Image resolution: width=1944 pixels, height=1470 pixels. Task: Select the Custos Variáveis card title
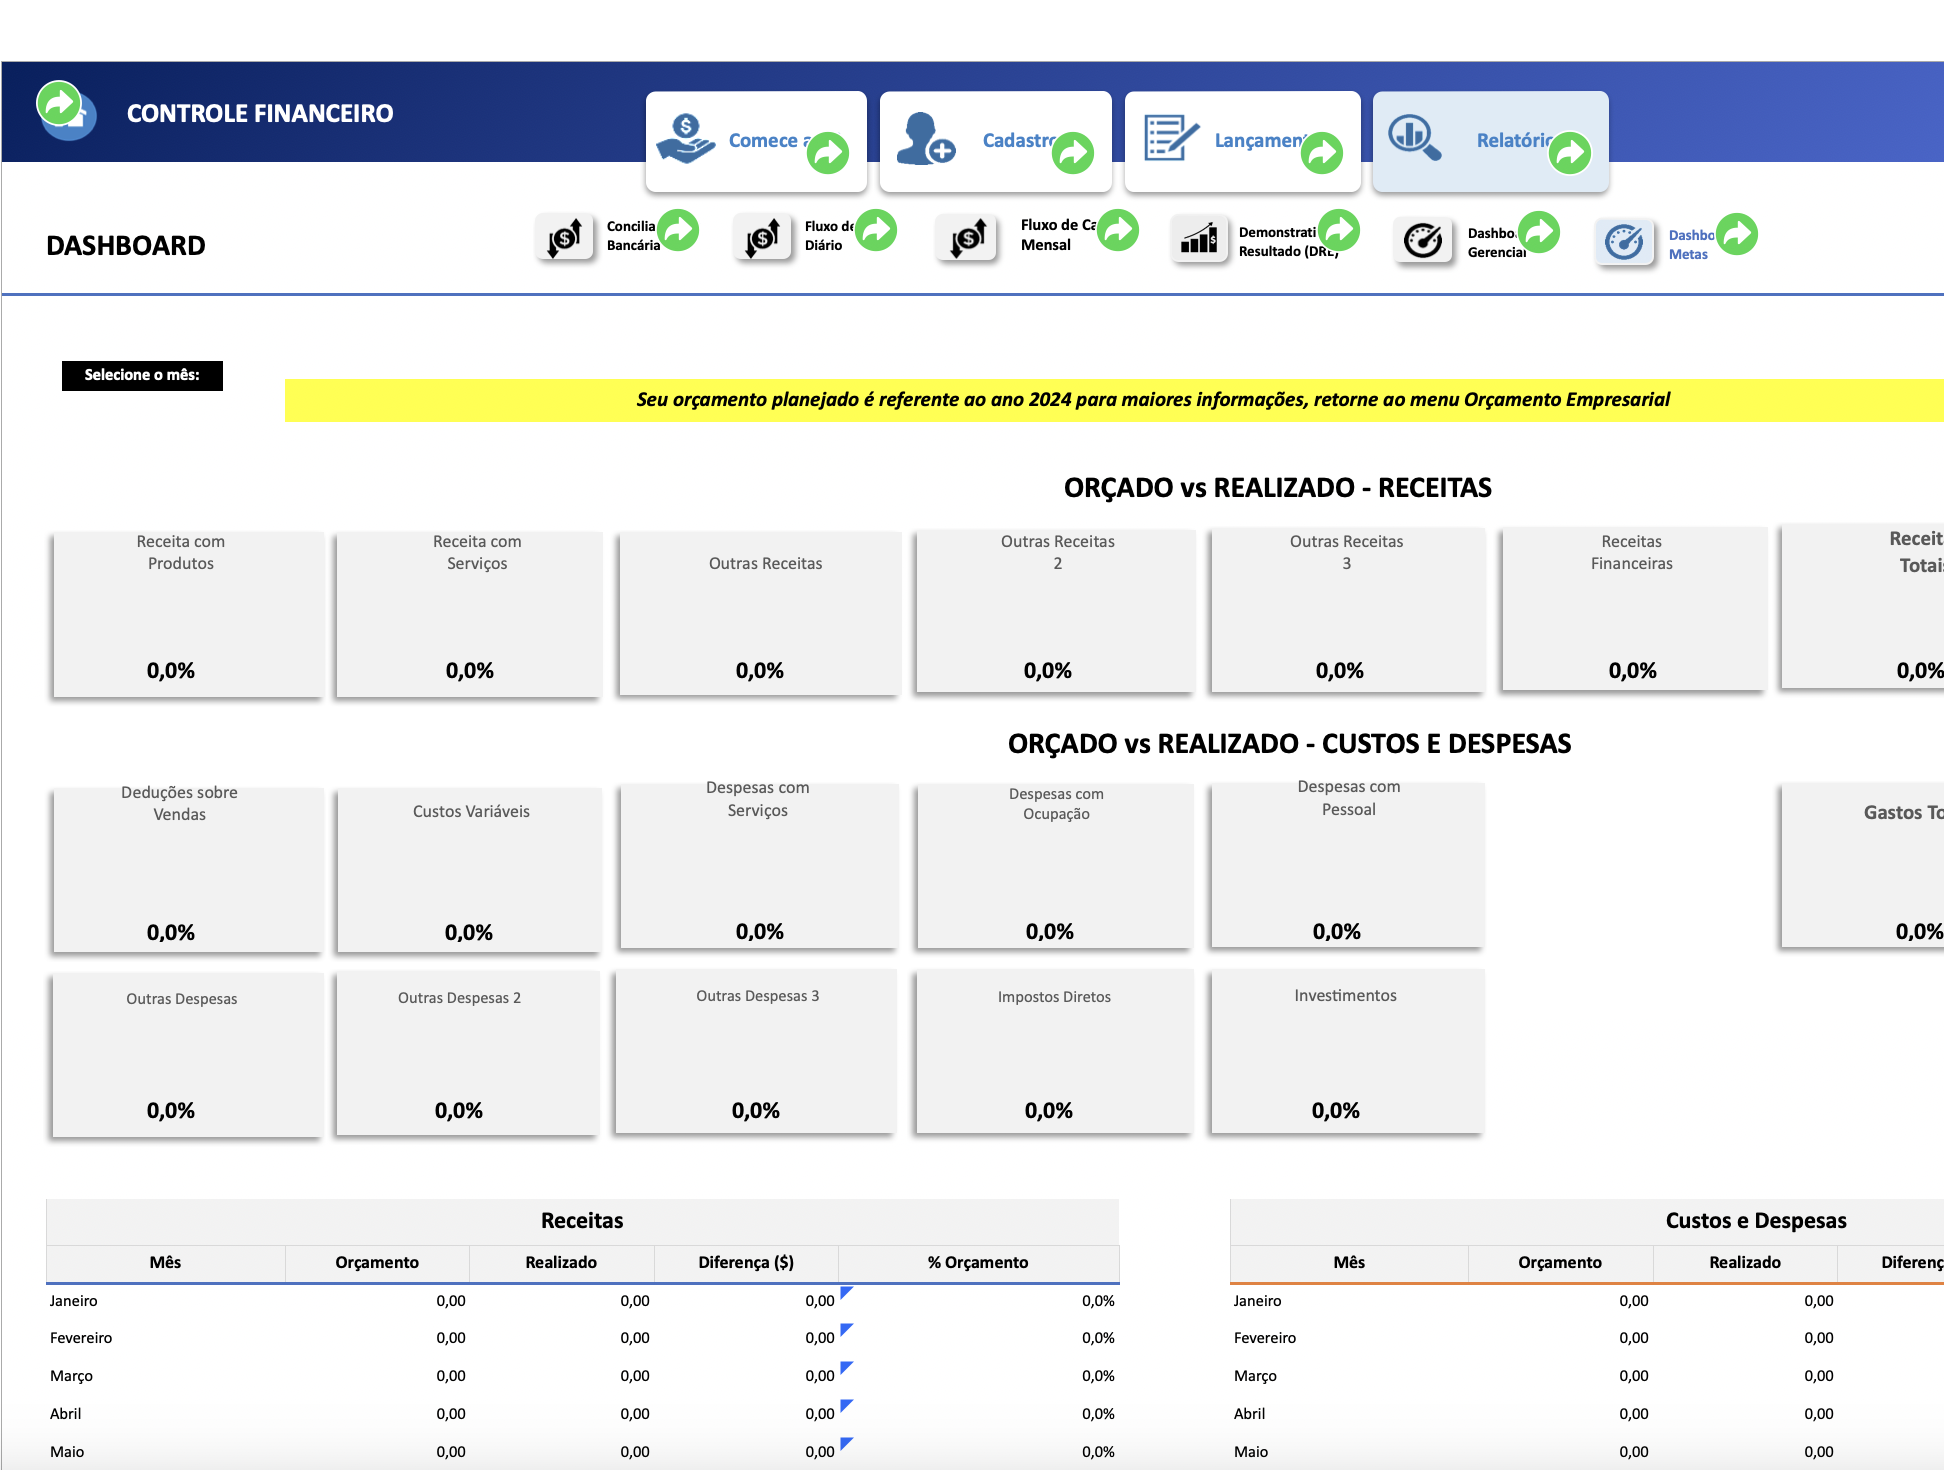(471, 811)
